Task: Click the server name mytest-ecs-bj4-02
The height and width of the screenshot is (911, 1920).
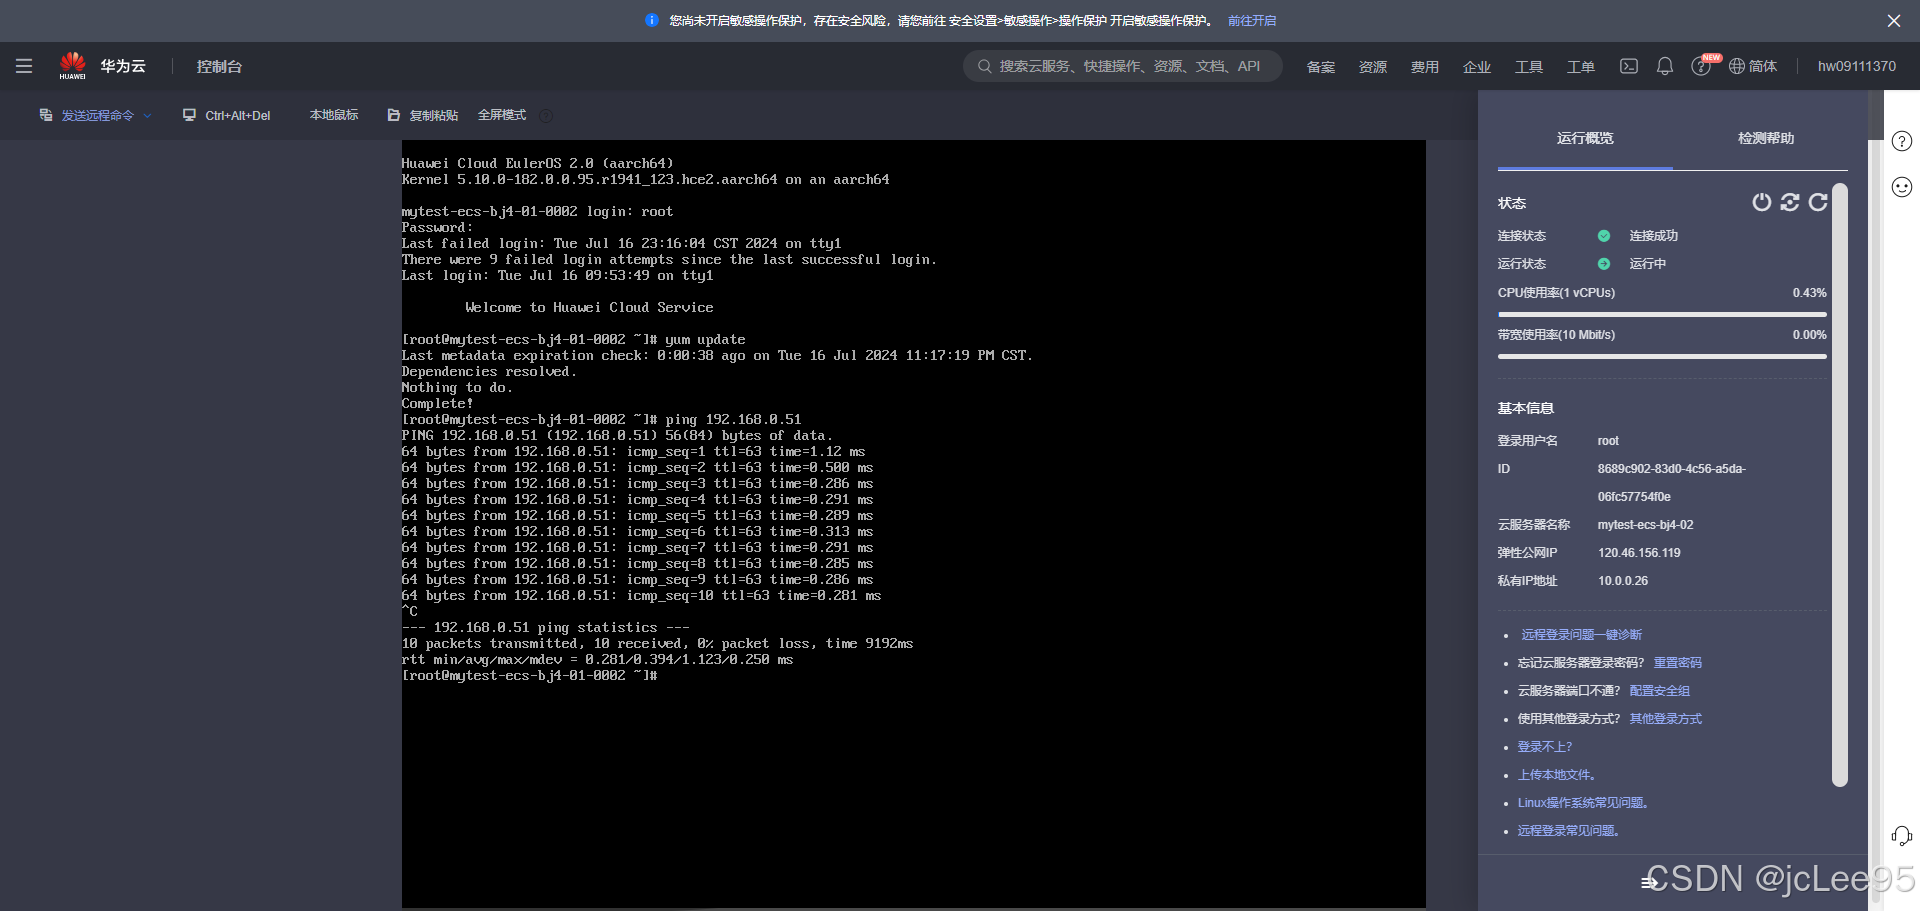Action: [1645, 525]
